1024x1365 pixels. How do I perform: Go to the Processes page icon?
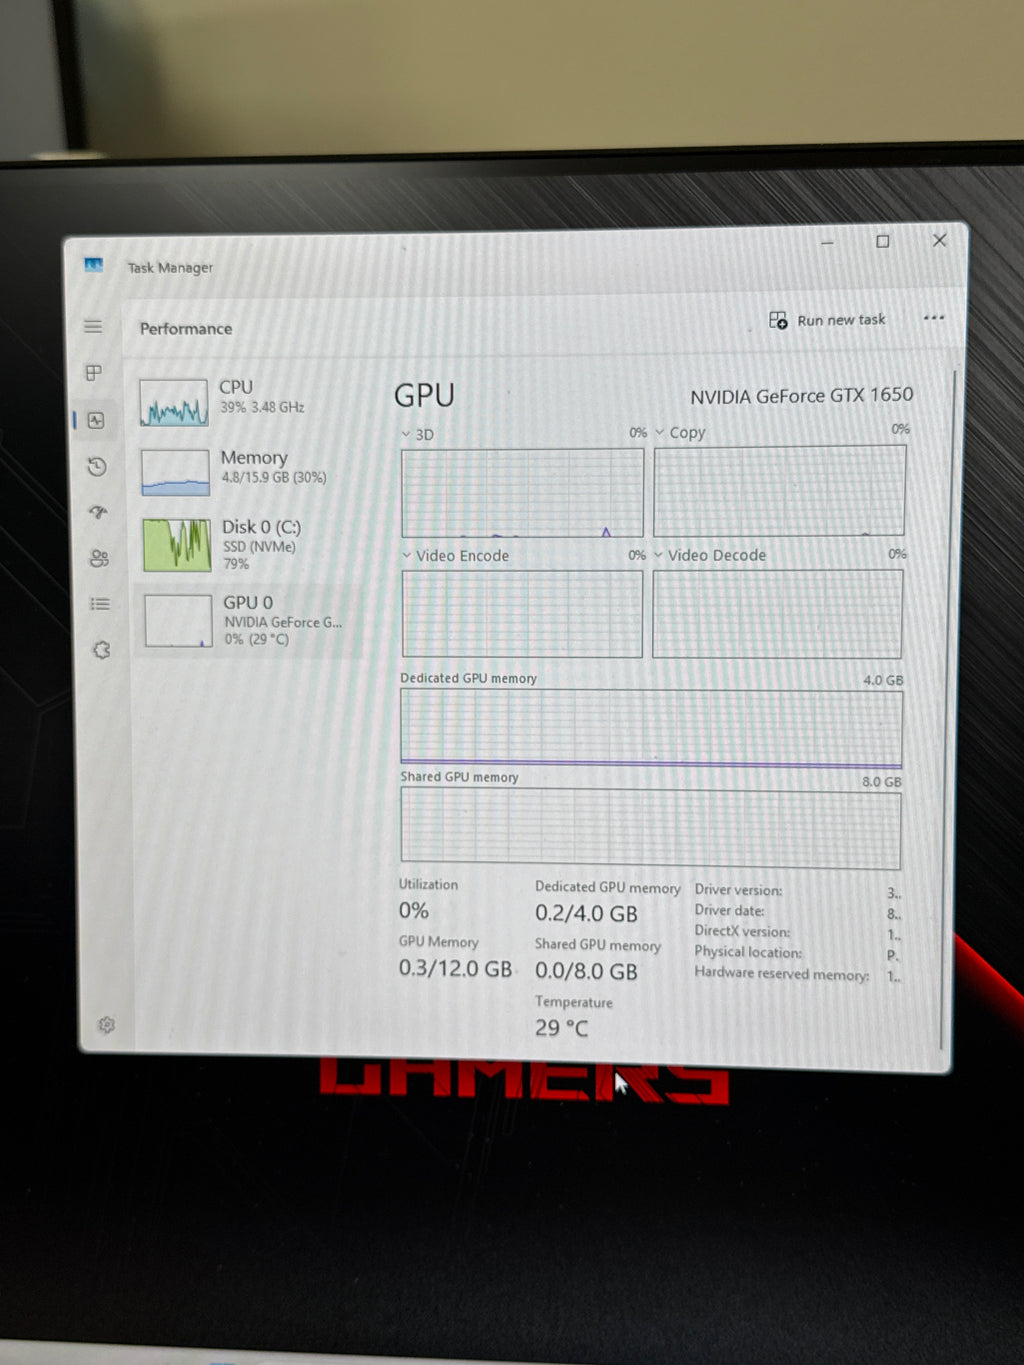[94, 373]
